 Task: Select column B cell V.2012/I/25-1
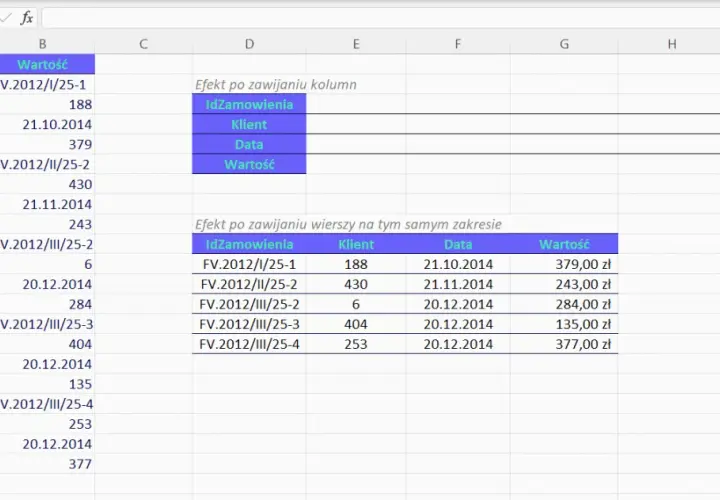[x=47, y=84]
